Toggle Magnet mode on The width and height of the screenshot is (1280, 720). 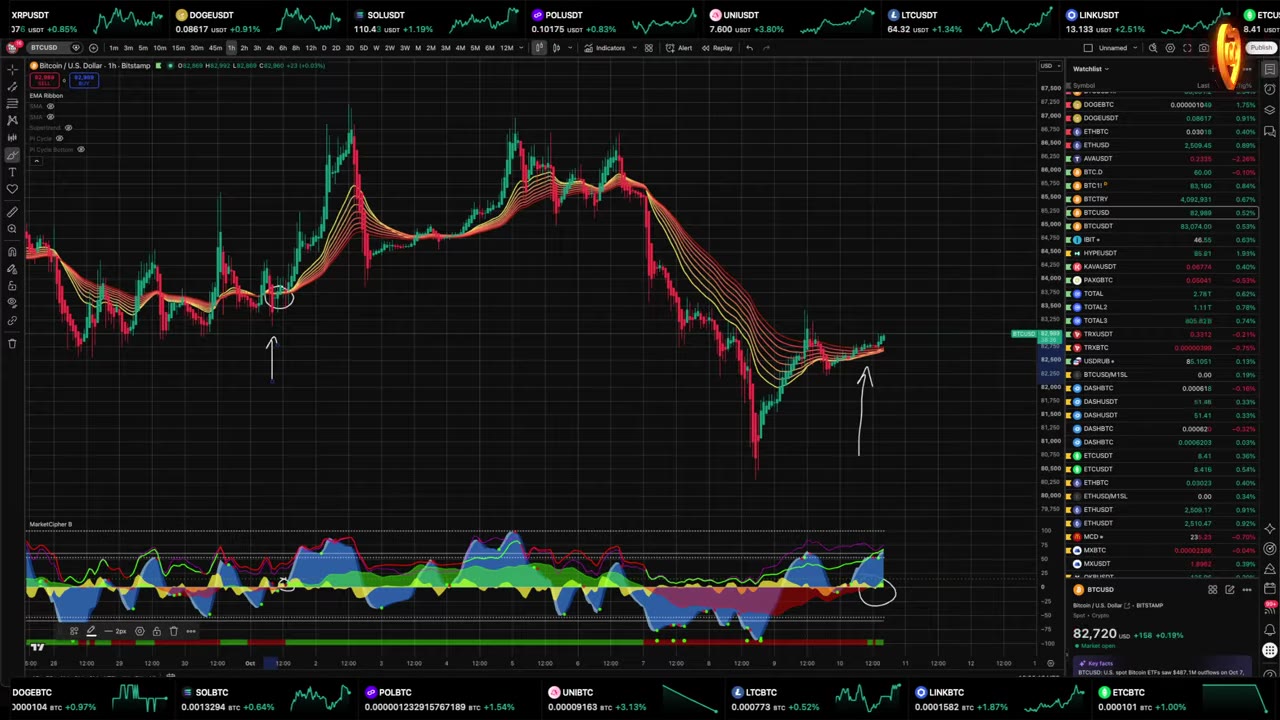pyautogui.click(x=12, y=252)
